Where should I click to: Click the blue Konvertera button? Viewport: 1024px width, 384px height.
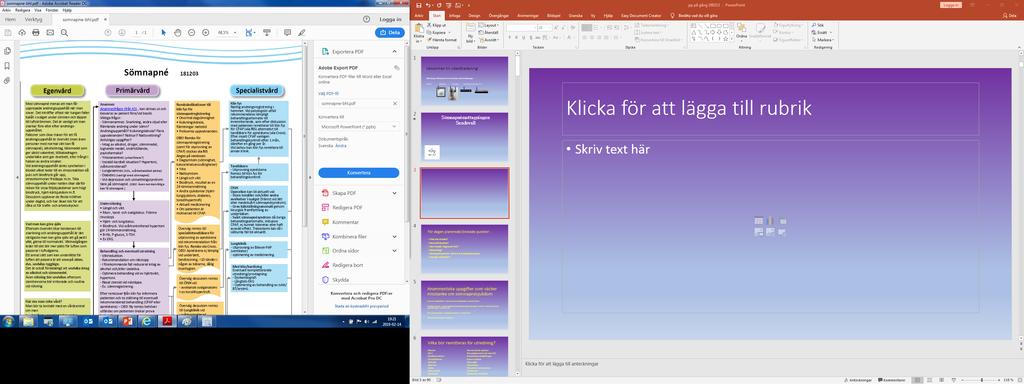[359, 173]
